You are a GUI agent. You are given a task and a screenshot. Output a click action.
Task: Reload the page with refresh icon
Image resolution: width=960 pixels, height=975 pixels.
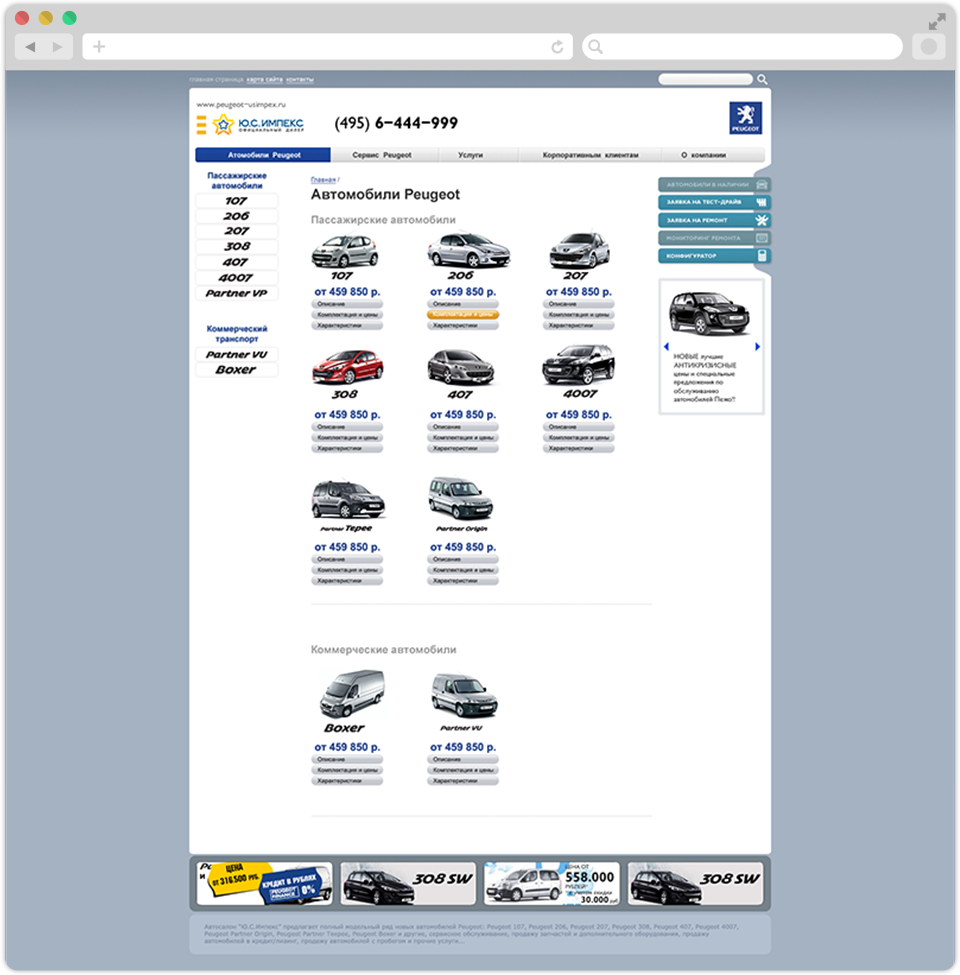point(557,47)
